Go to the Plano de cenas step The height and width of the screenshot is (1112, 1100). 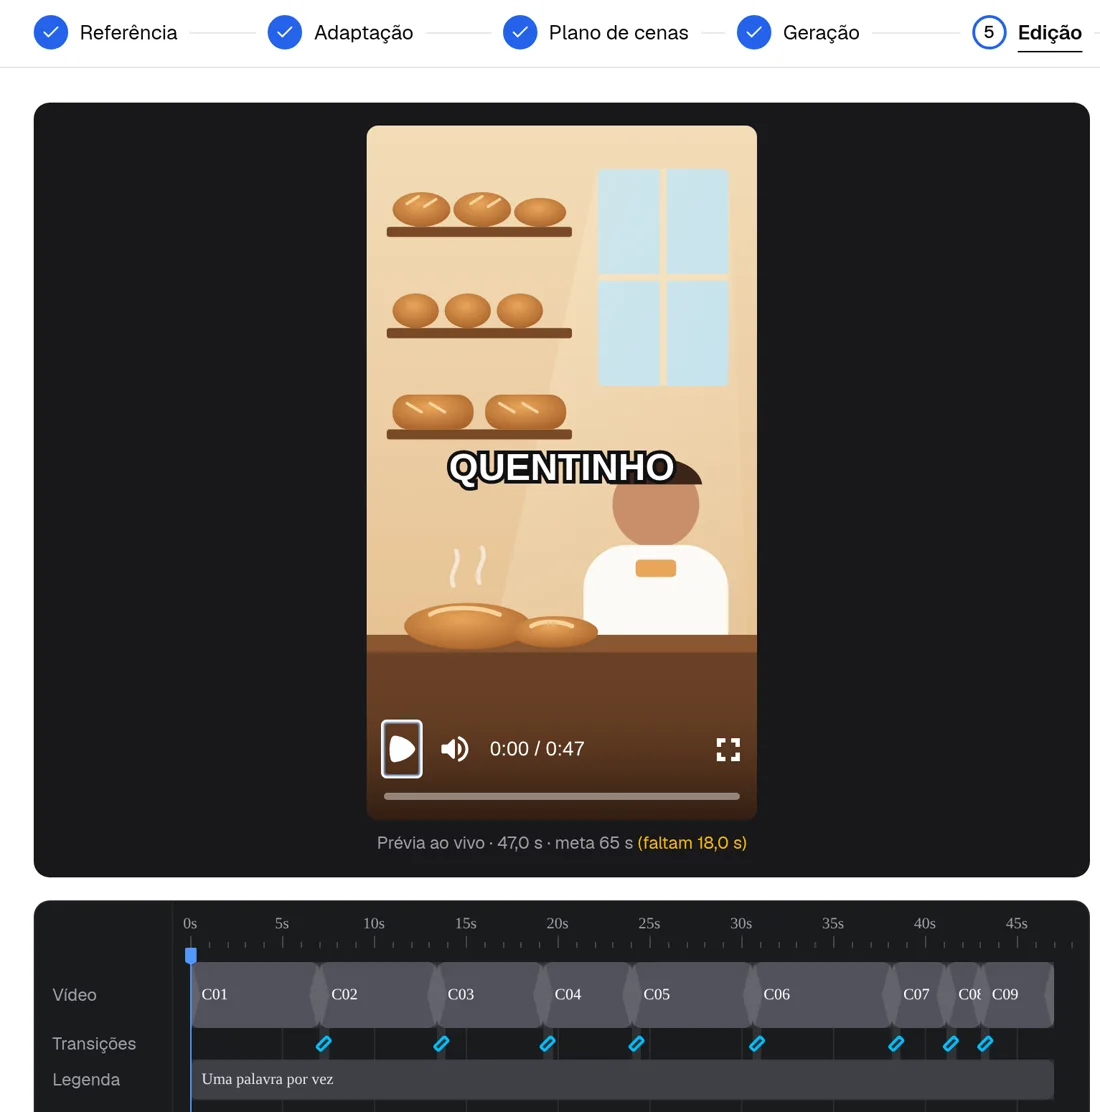pyautogui.click(x=618, y=33)
